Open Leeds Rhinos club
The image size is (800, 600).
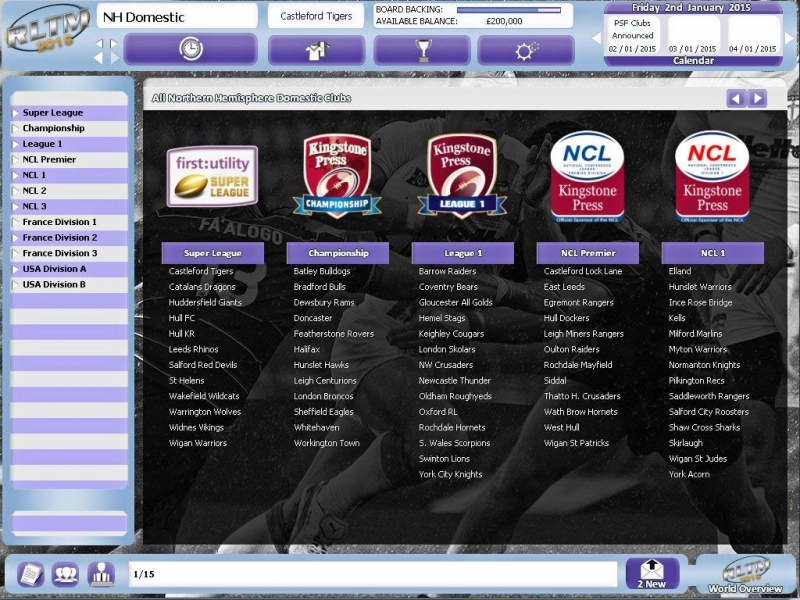click(193, 349)
